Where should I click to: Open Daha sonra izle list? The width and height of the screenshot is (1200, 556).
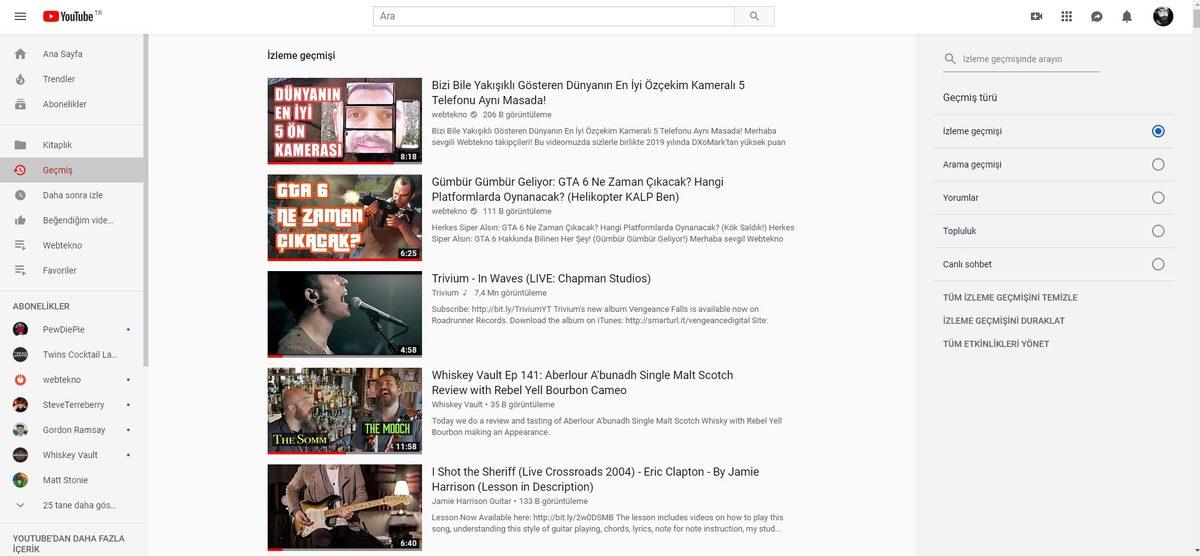pyautogui.click(x=73, y=195)
